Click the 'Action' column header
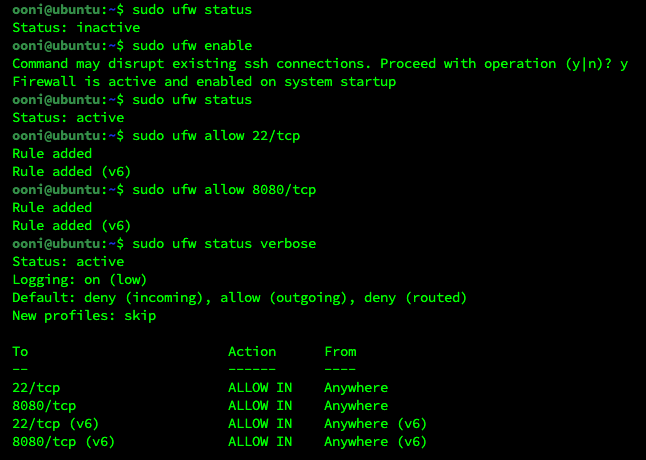This screenshot has height=460, width=646. tap(252, 352)
